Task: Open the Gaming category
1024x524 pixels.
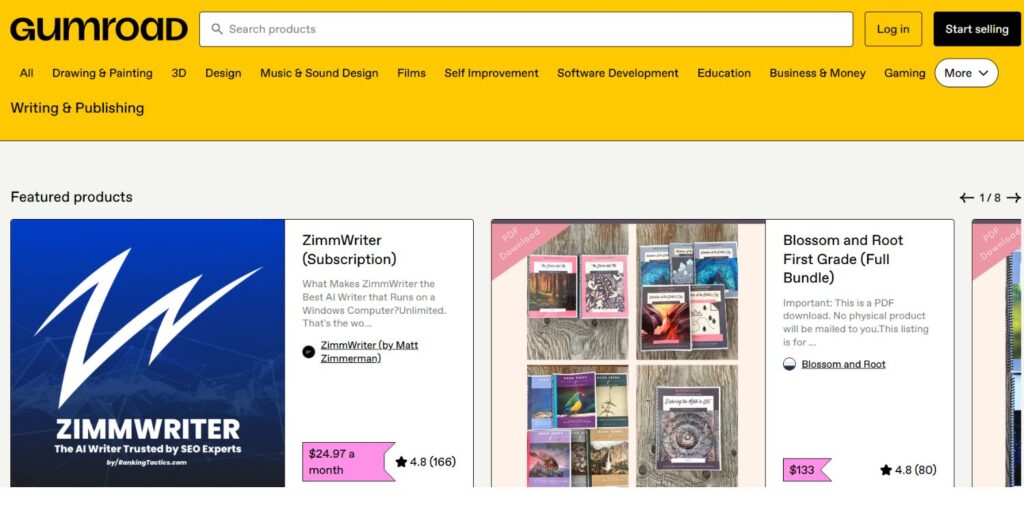Action: (x=904, y=73)
